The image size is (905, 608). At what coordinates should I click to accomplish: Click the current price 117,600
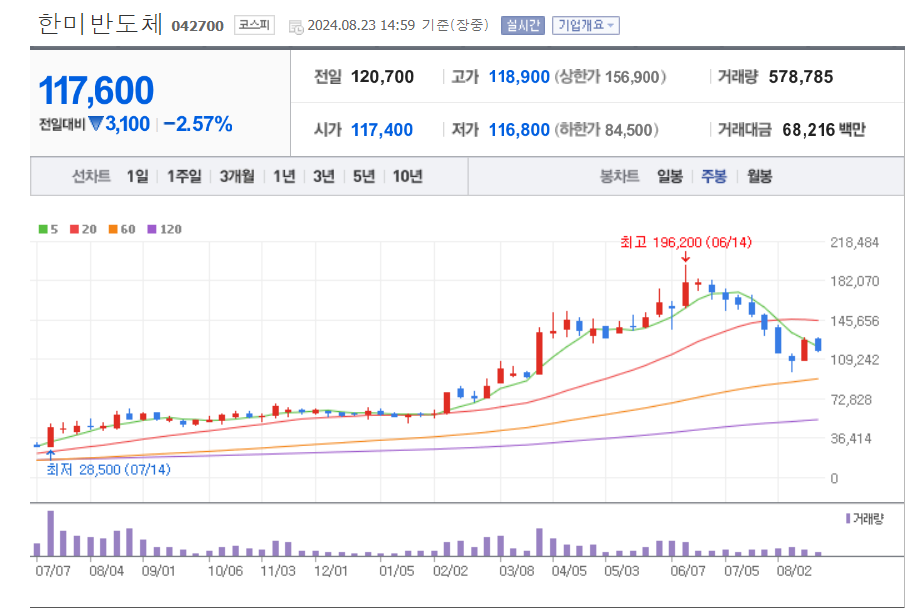[x=96, y=91]
